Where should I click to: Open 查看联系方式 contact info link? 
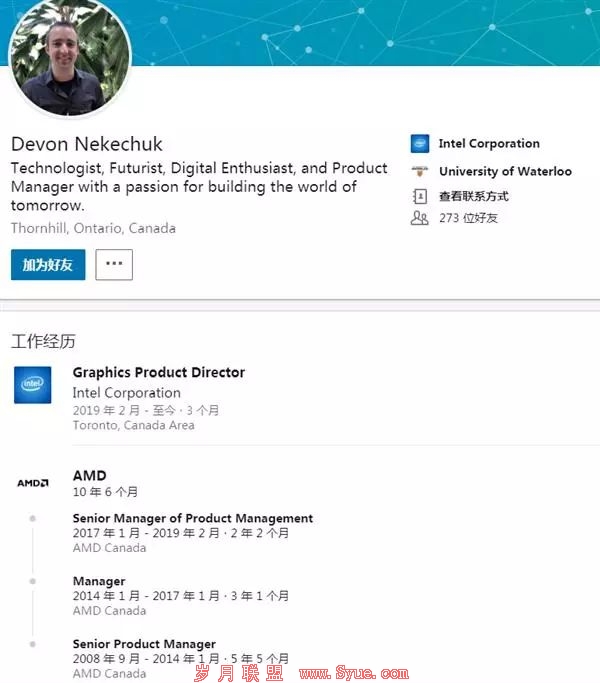pos(474,196)
